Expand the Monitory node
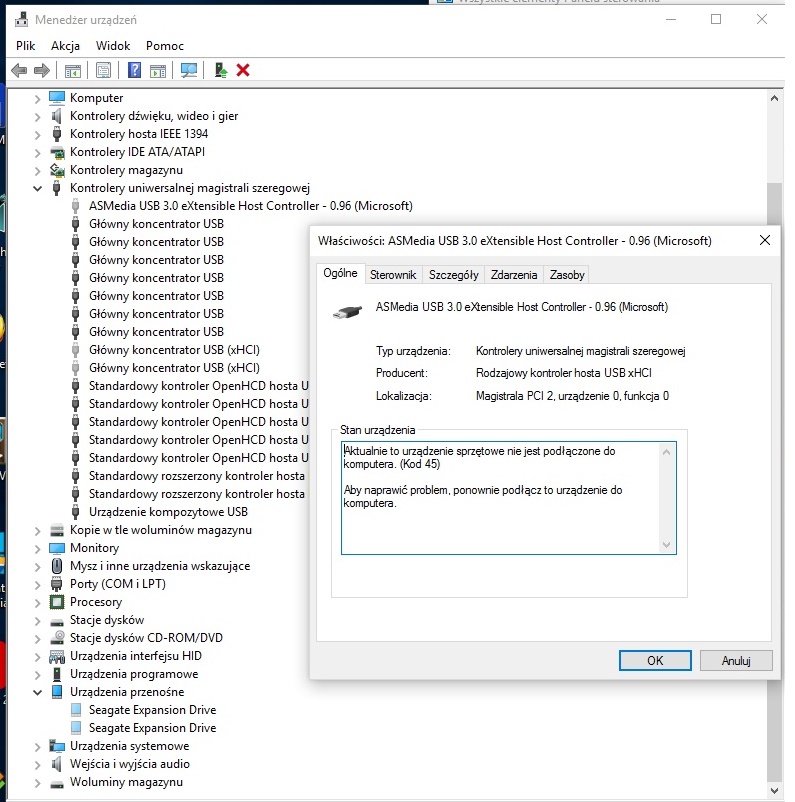Screen dimensions: 795x802 pos(37,549)
